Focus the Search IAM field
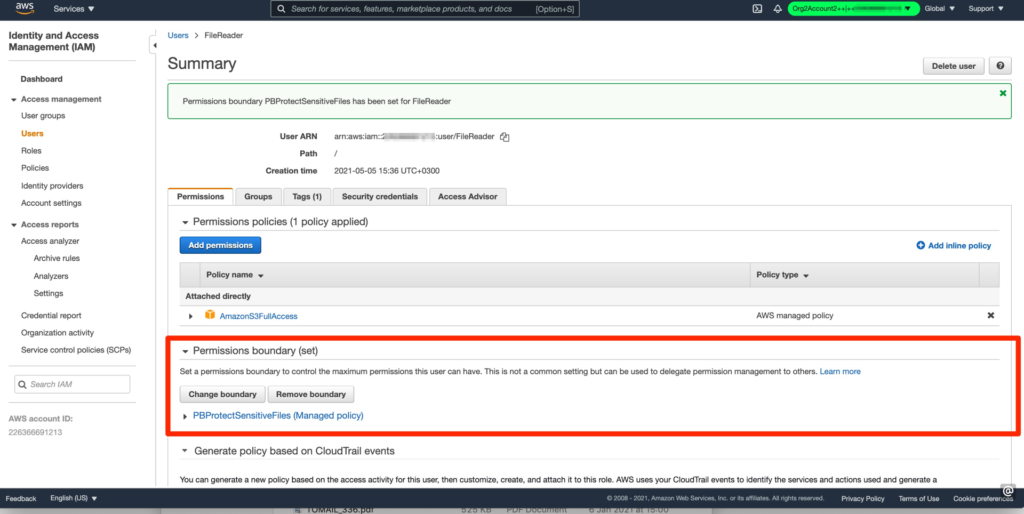Viewport: 1024px width, 514px height. point(72,385)
